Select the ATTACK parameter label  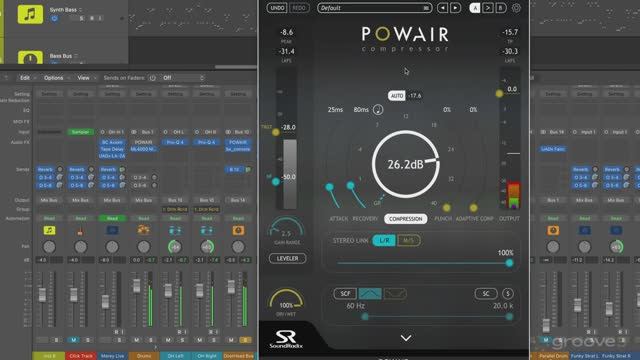pos(338,219)
